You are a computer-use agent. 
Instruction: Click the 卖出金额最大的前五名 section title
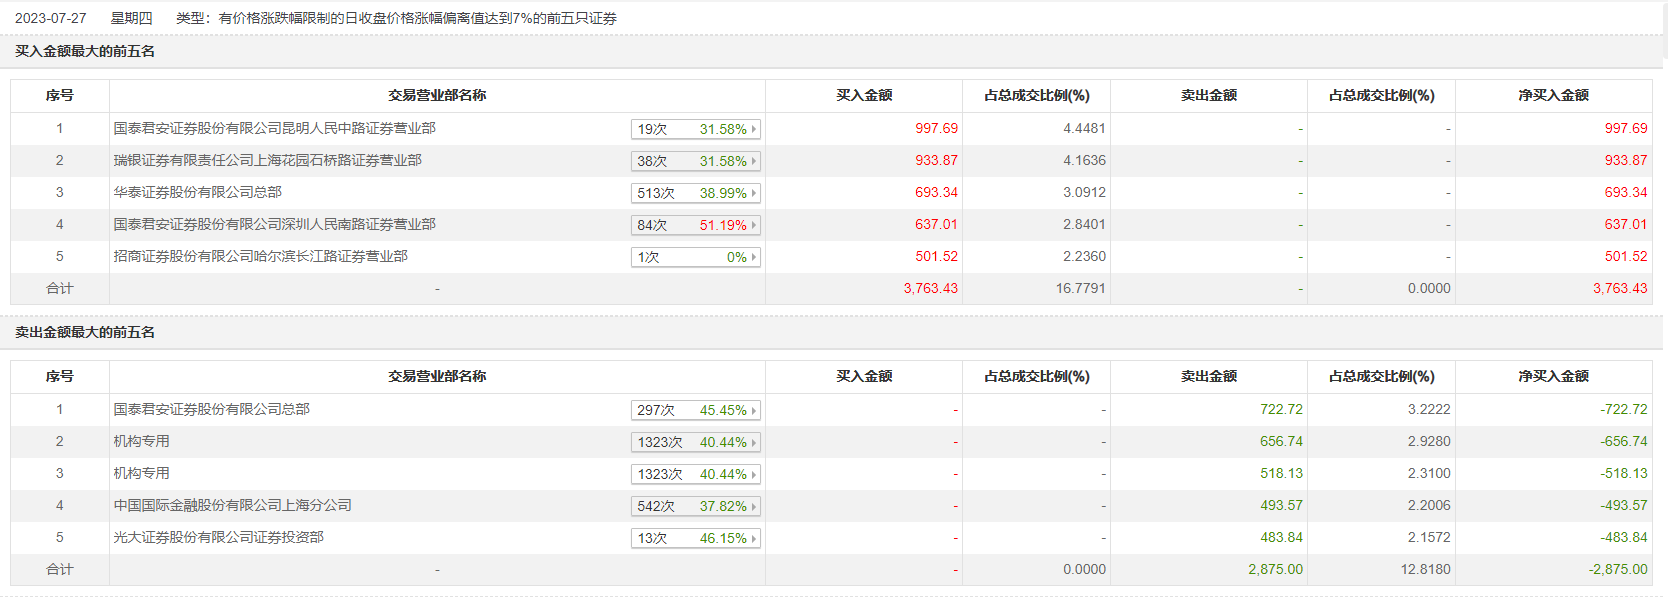[85, 332]
